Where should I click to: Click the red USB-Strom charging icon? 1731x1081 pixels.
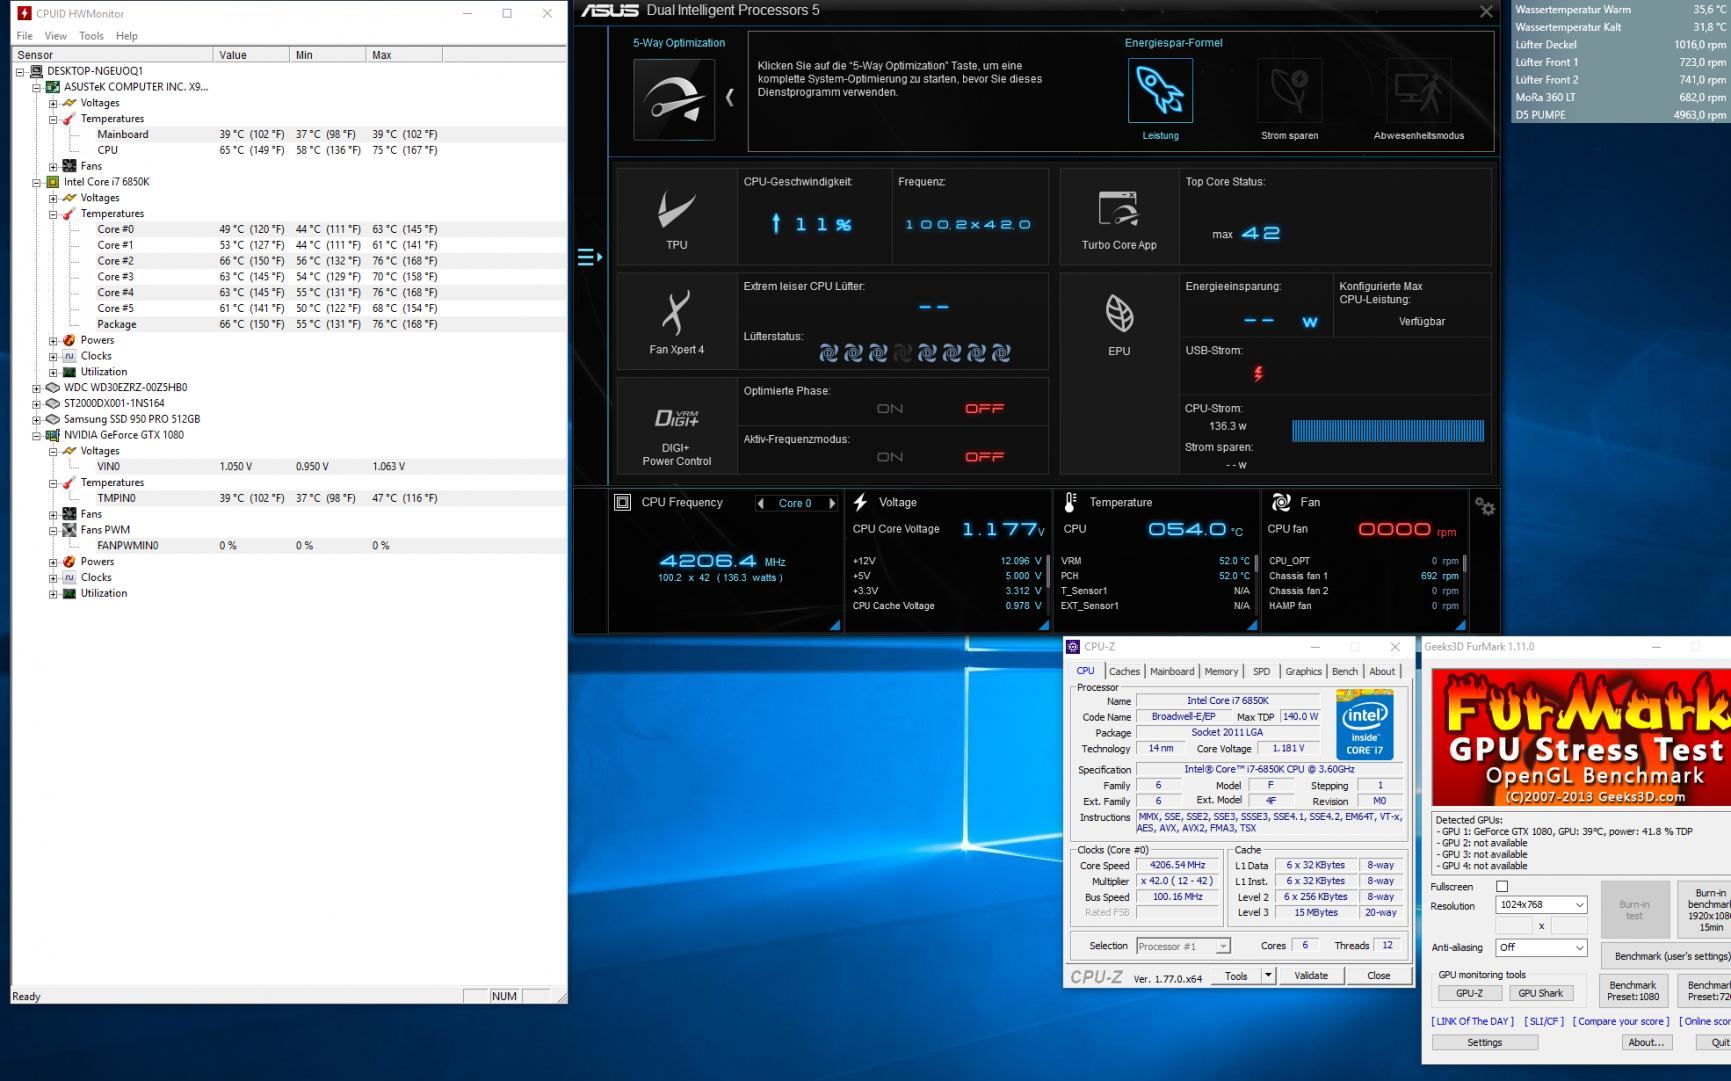1258,374
